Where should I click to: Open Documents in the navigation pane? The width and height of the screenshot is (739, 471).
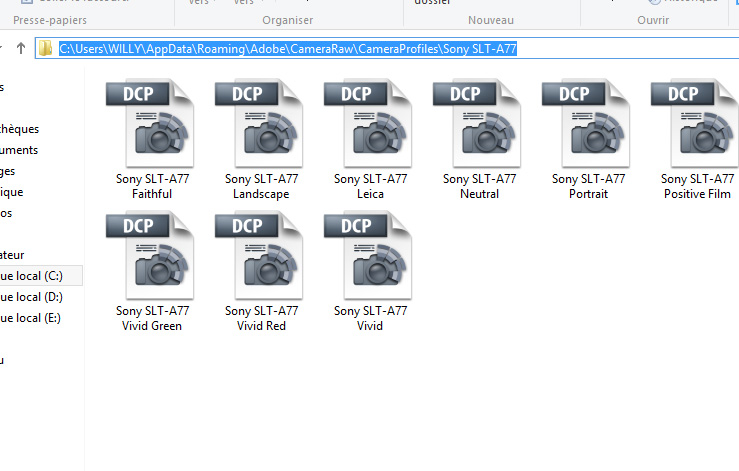pyautogui.click(x=20, y=150)
